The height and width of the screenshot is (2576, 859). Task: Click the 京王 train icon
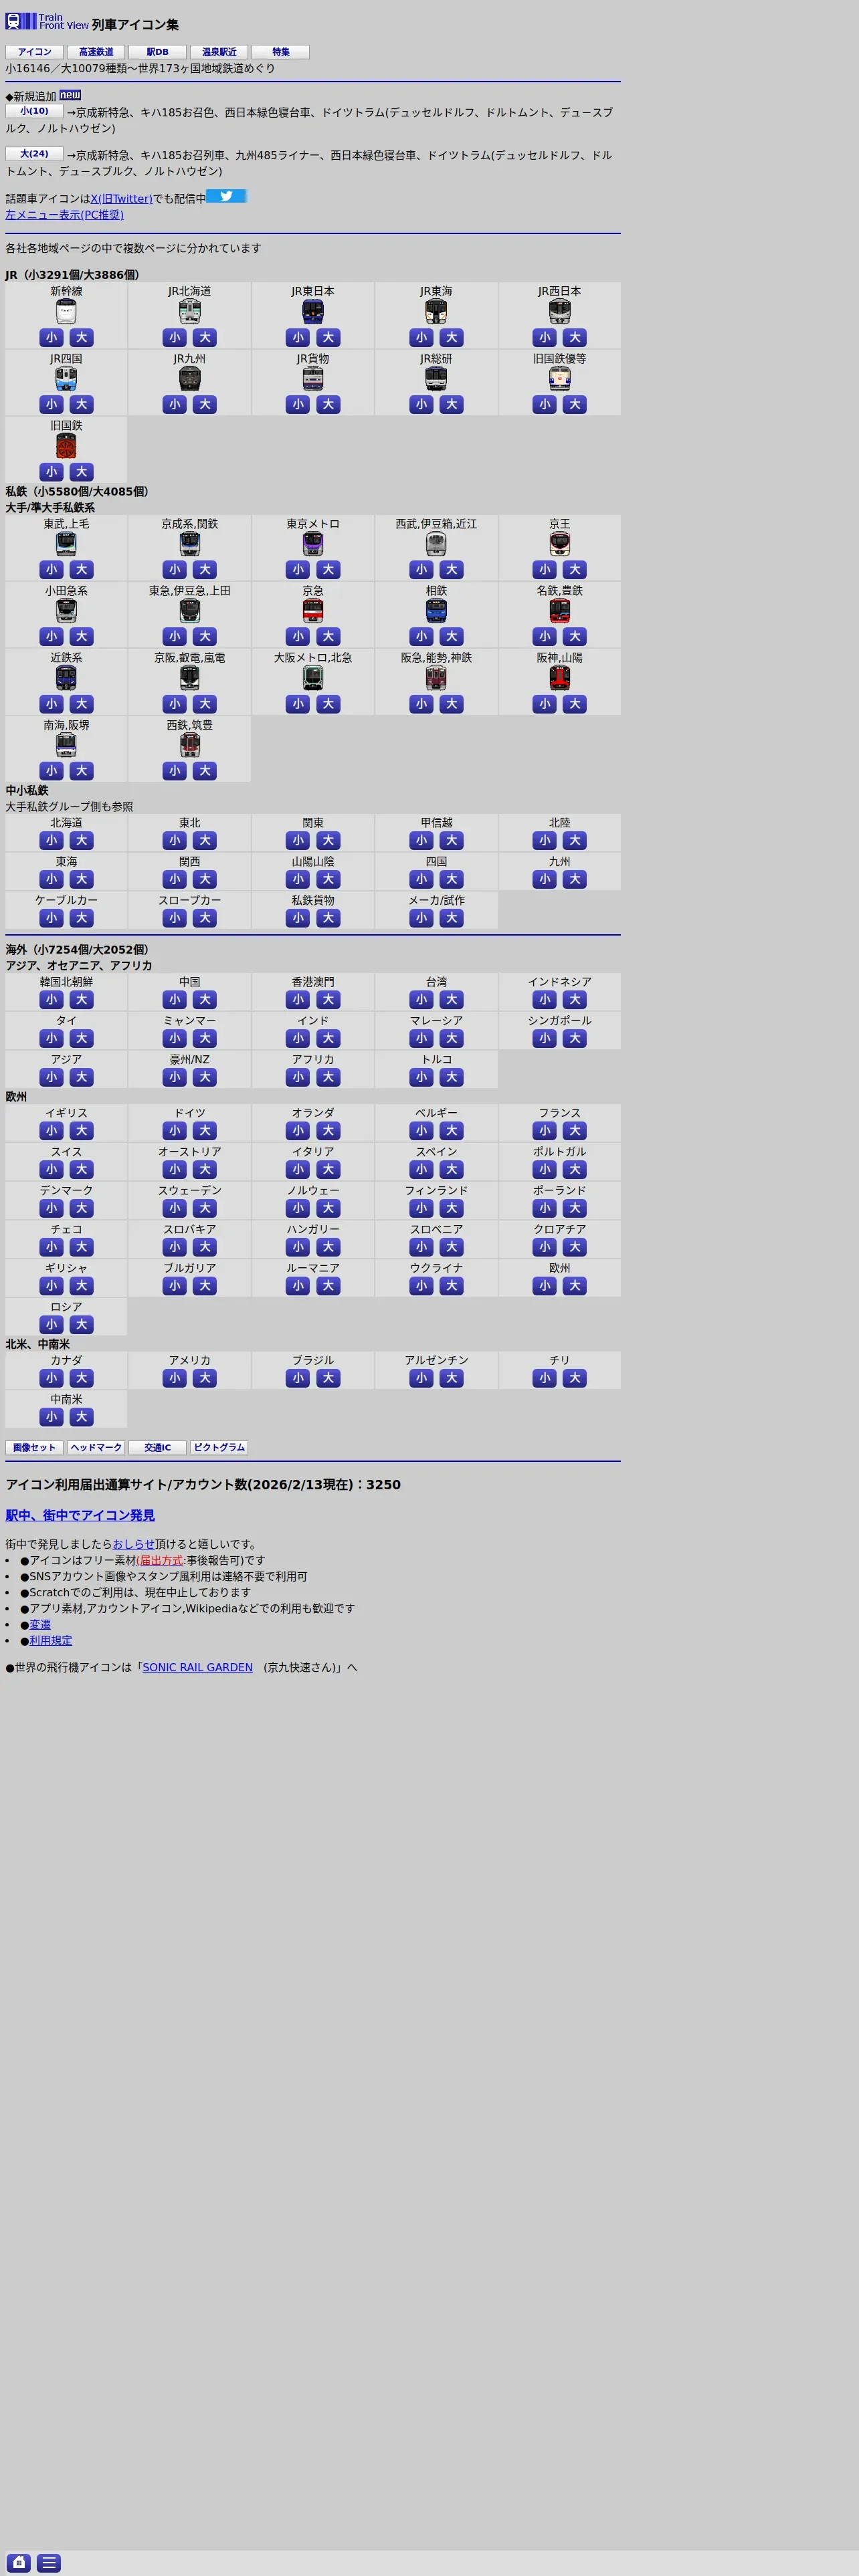pos(560,544)
